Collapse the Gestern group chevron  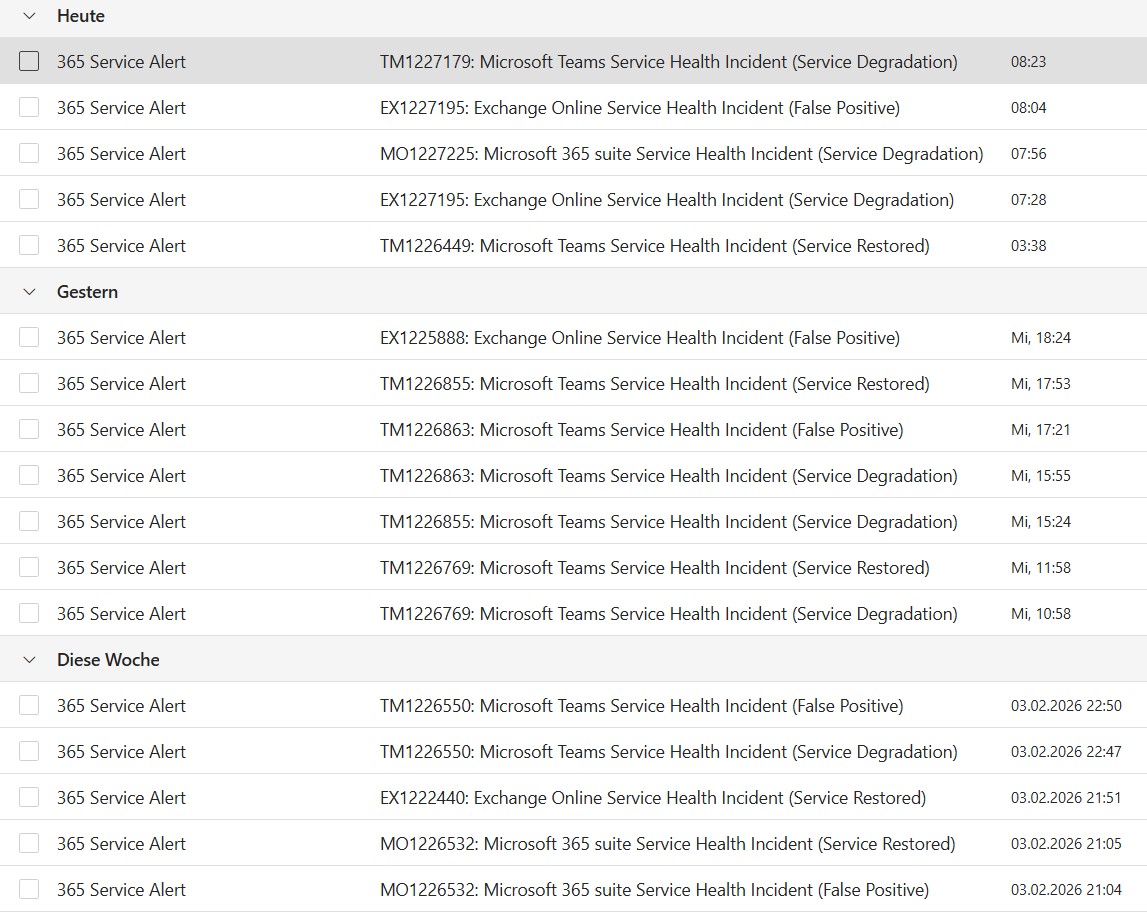29,292
